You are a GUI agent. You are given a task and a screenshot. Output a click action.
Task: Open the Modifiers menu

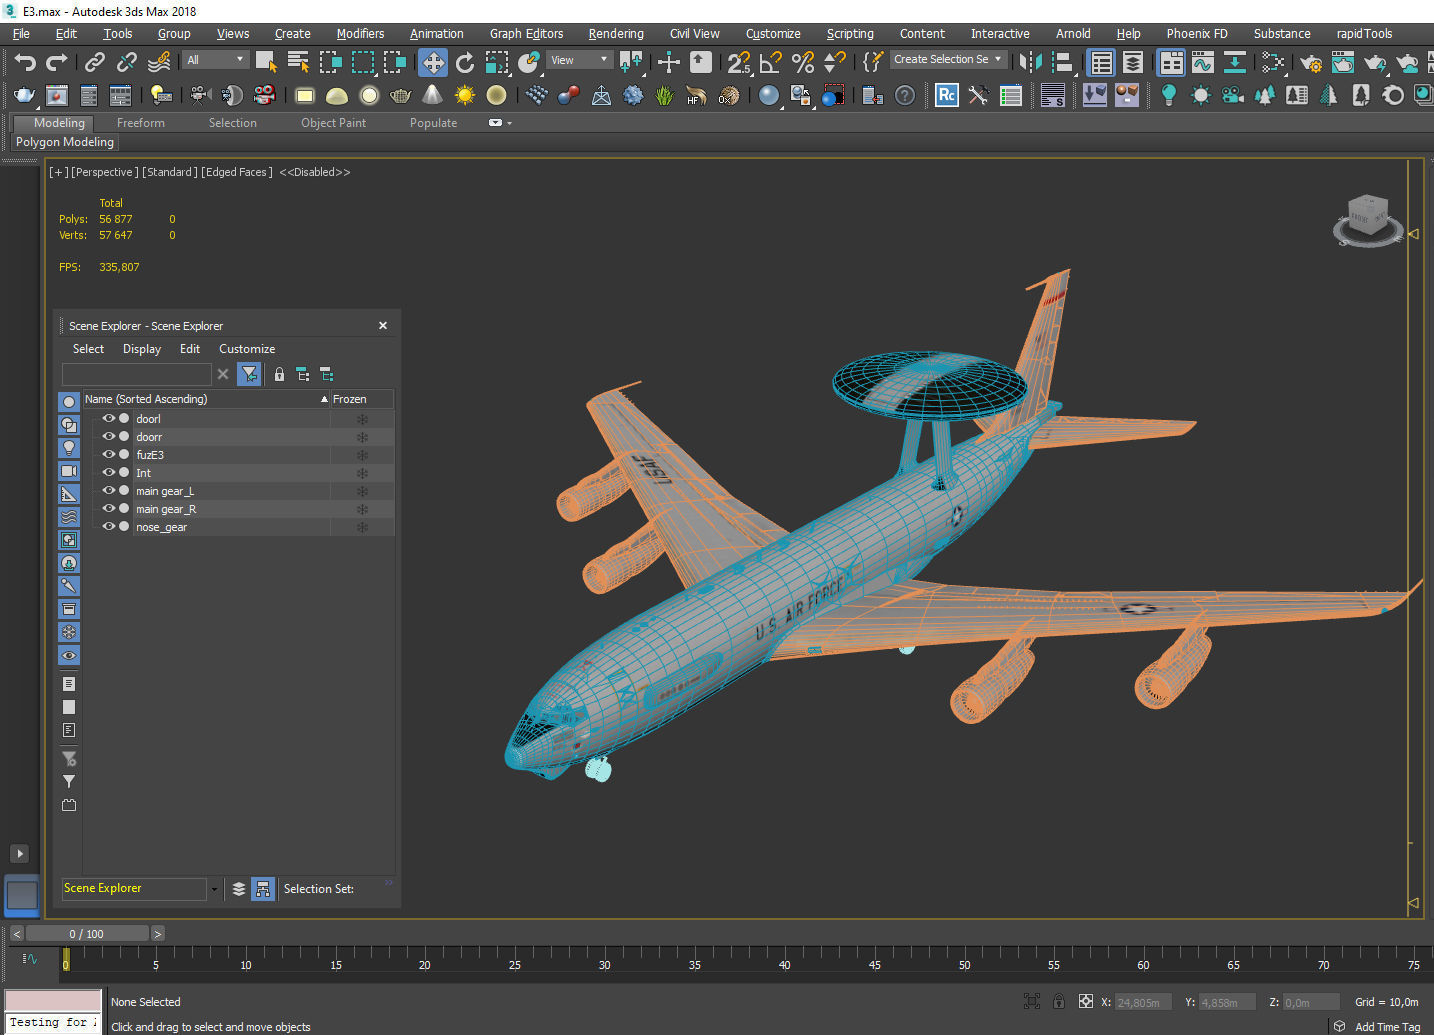coord(360,33)
